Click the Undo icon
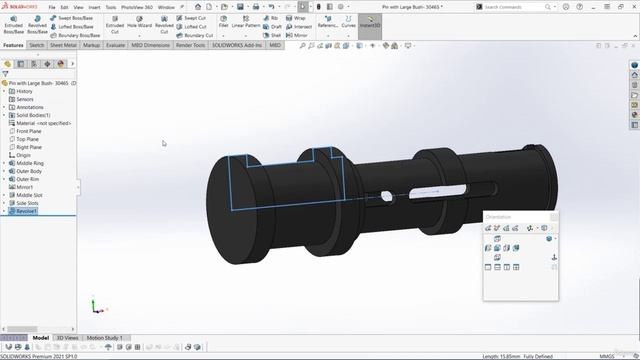The width and height of the screenshot is (640, 360). [271, 7]
